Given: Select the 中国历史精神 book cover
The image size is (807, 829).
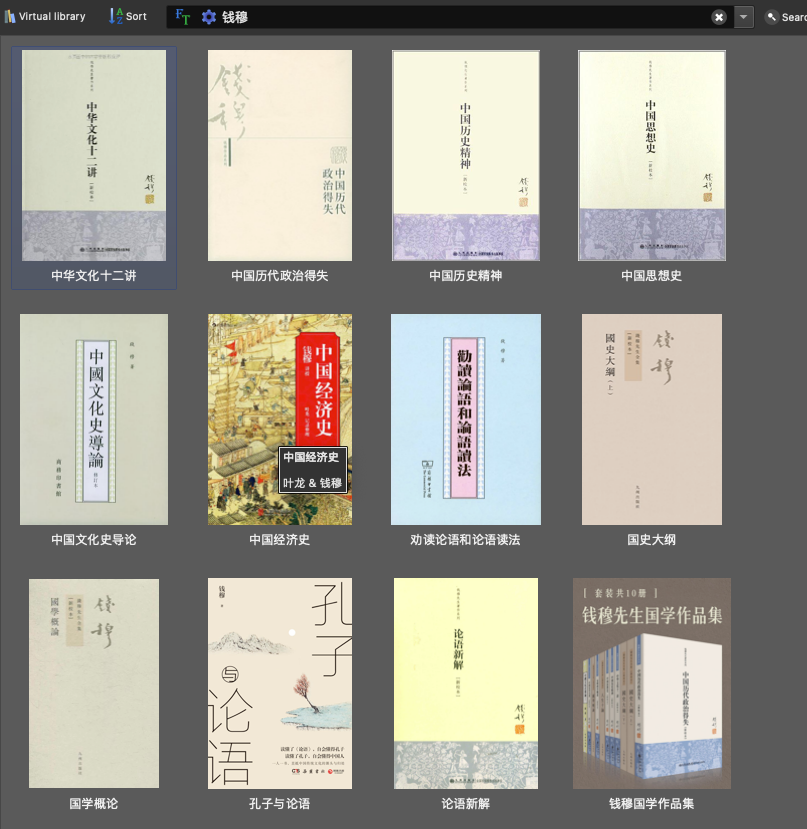Looking at the screenshot, I should click(466, 155).
